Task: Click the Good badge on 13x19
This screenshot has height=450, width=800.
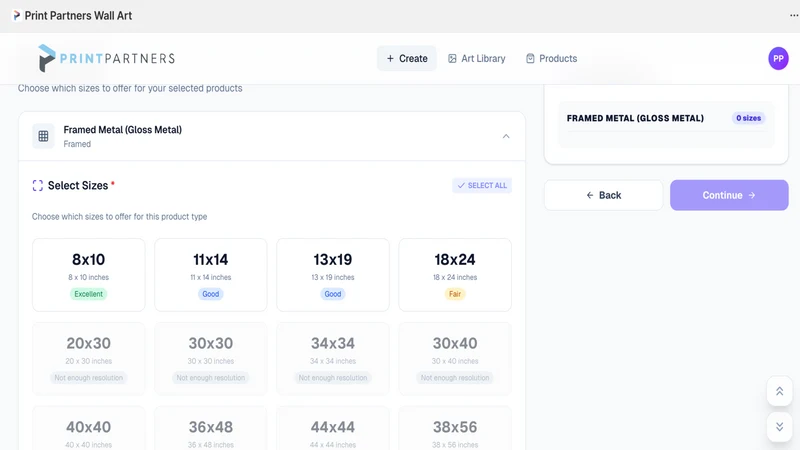Action: click(333, 294)
